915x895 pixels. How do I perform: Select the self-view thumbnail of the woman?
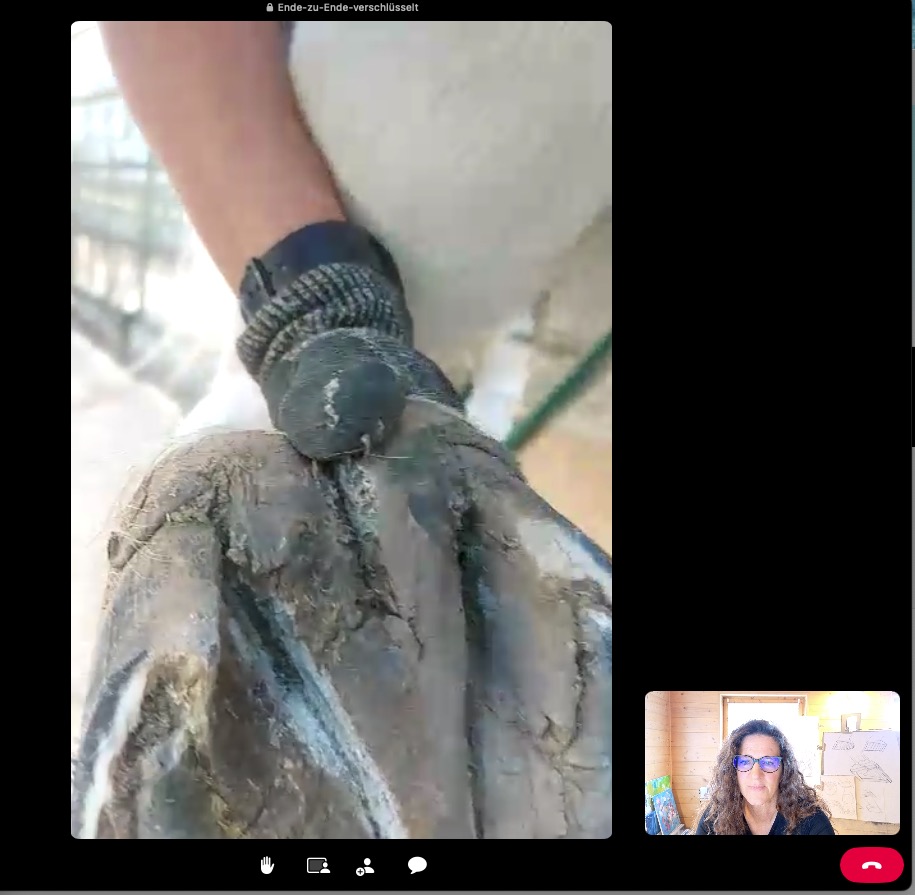click(772, 763)
